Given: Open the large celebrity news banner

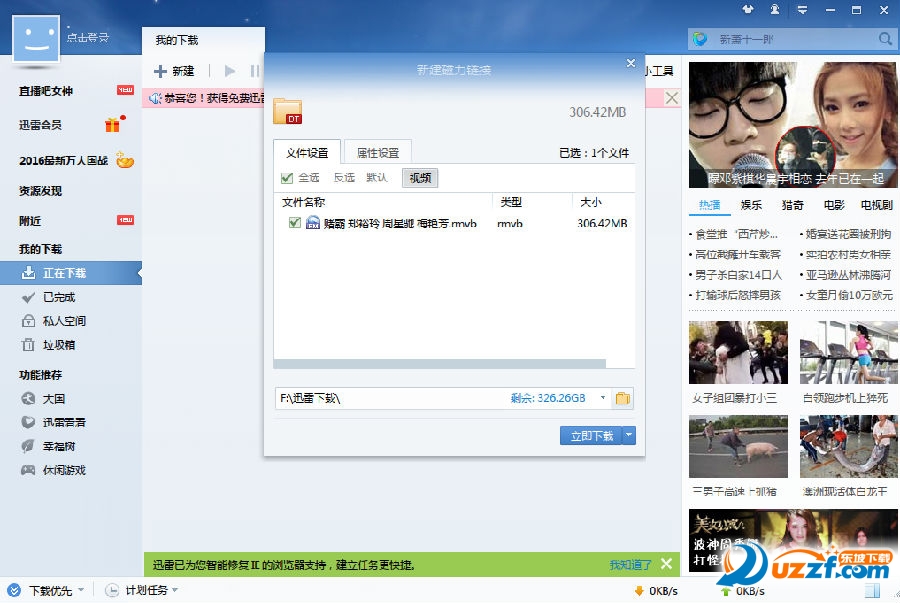Looking at the screenshot, I should pos(793,125).
